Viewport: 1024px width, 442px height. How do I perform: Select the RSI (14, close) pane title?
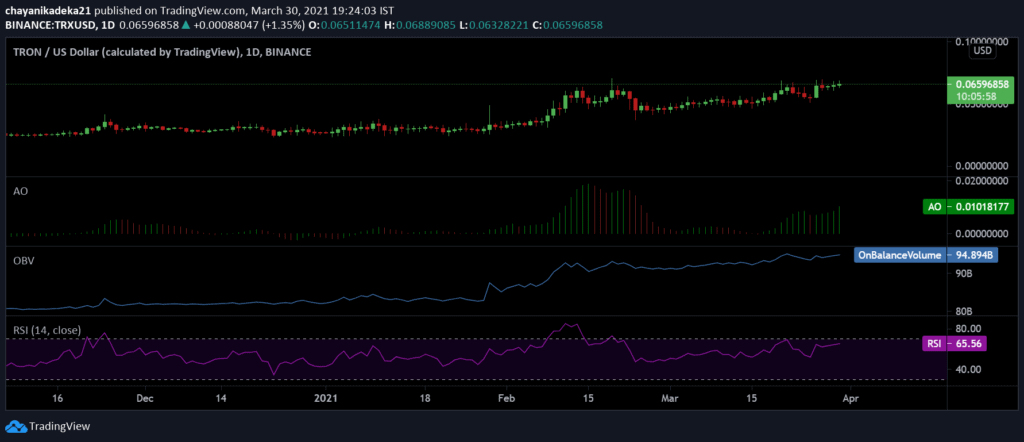click(x=47, y=330)
